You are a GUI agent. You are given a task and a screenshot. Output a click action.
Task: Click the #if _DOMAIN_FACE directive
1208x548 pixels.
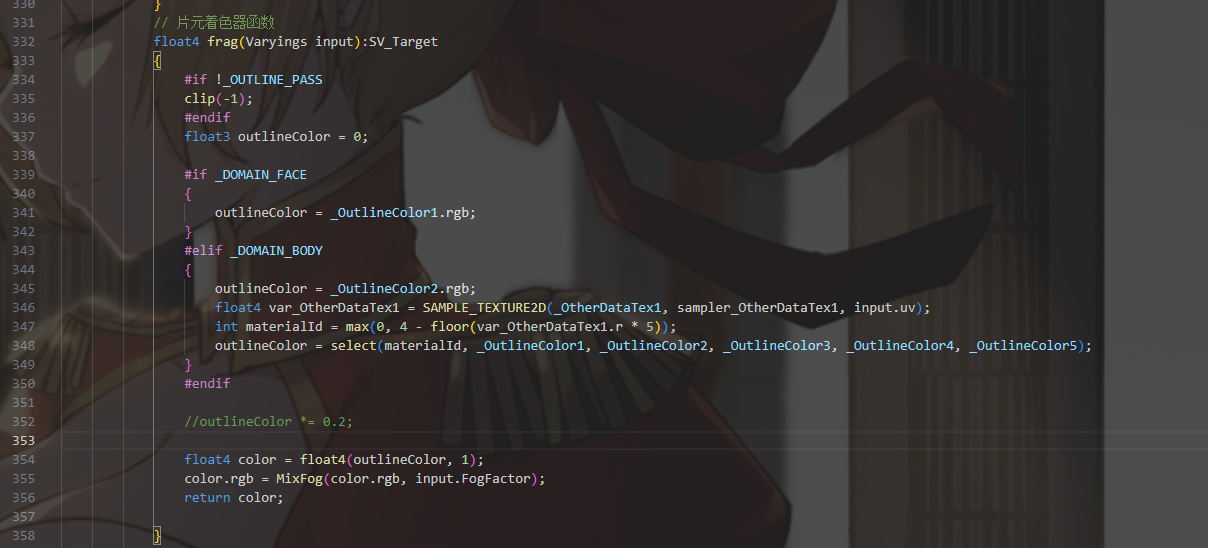[245, 174]
